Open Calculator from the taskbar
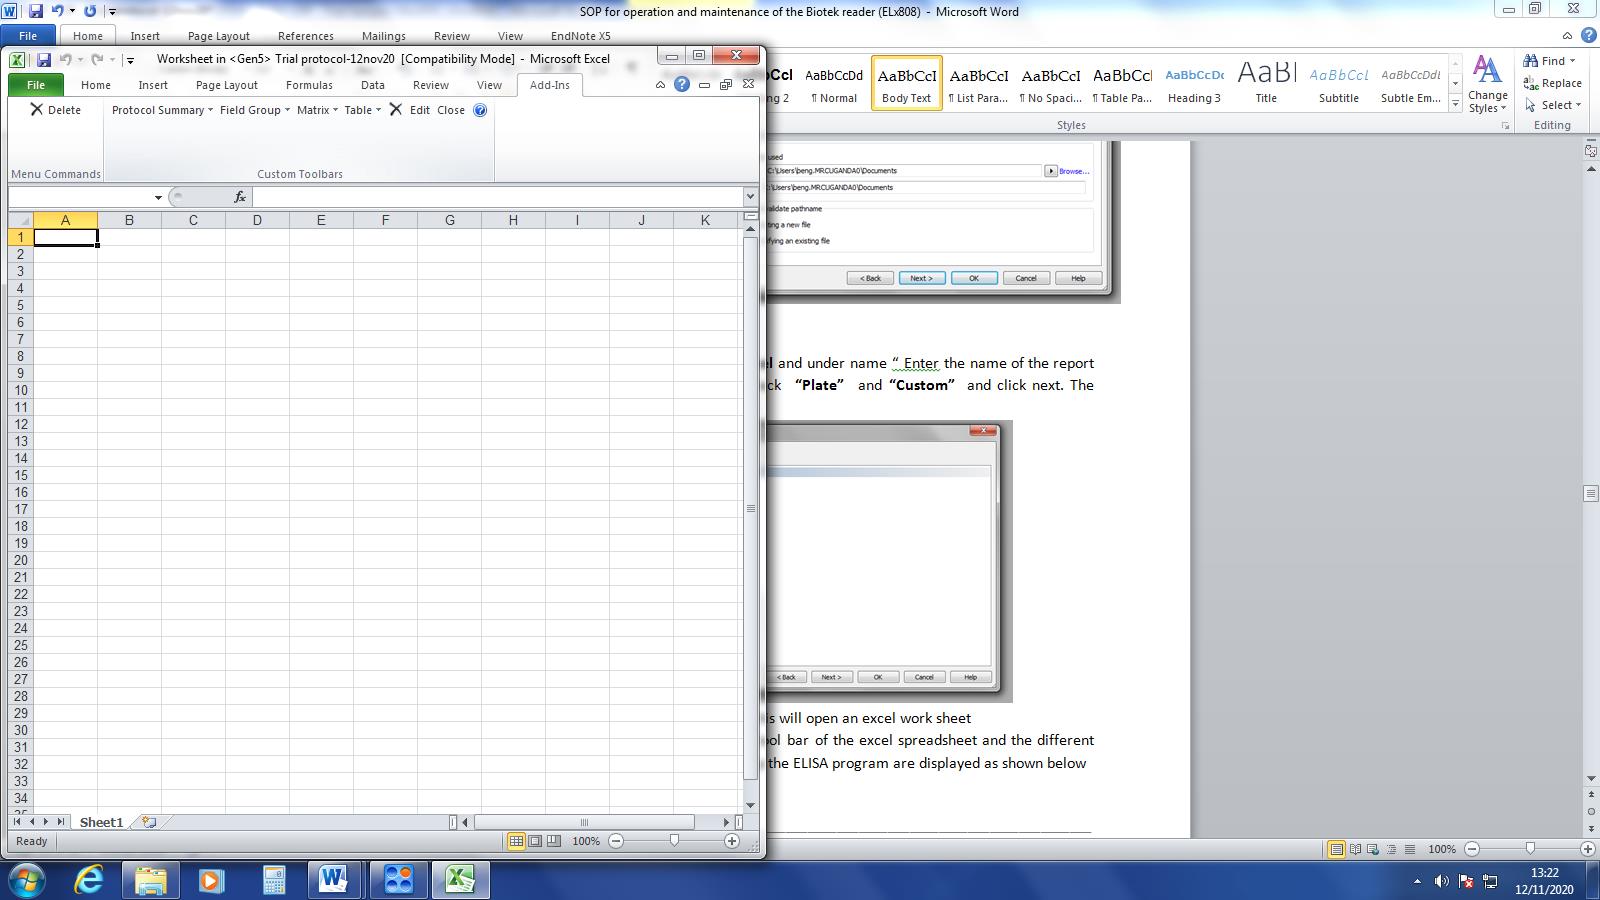 pyautogui.click(x=273, y=880)
